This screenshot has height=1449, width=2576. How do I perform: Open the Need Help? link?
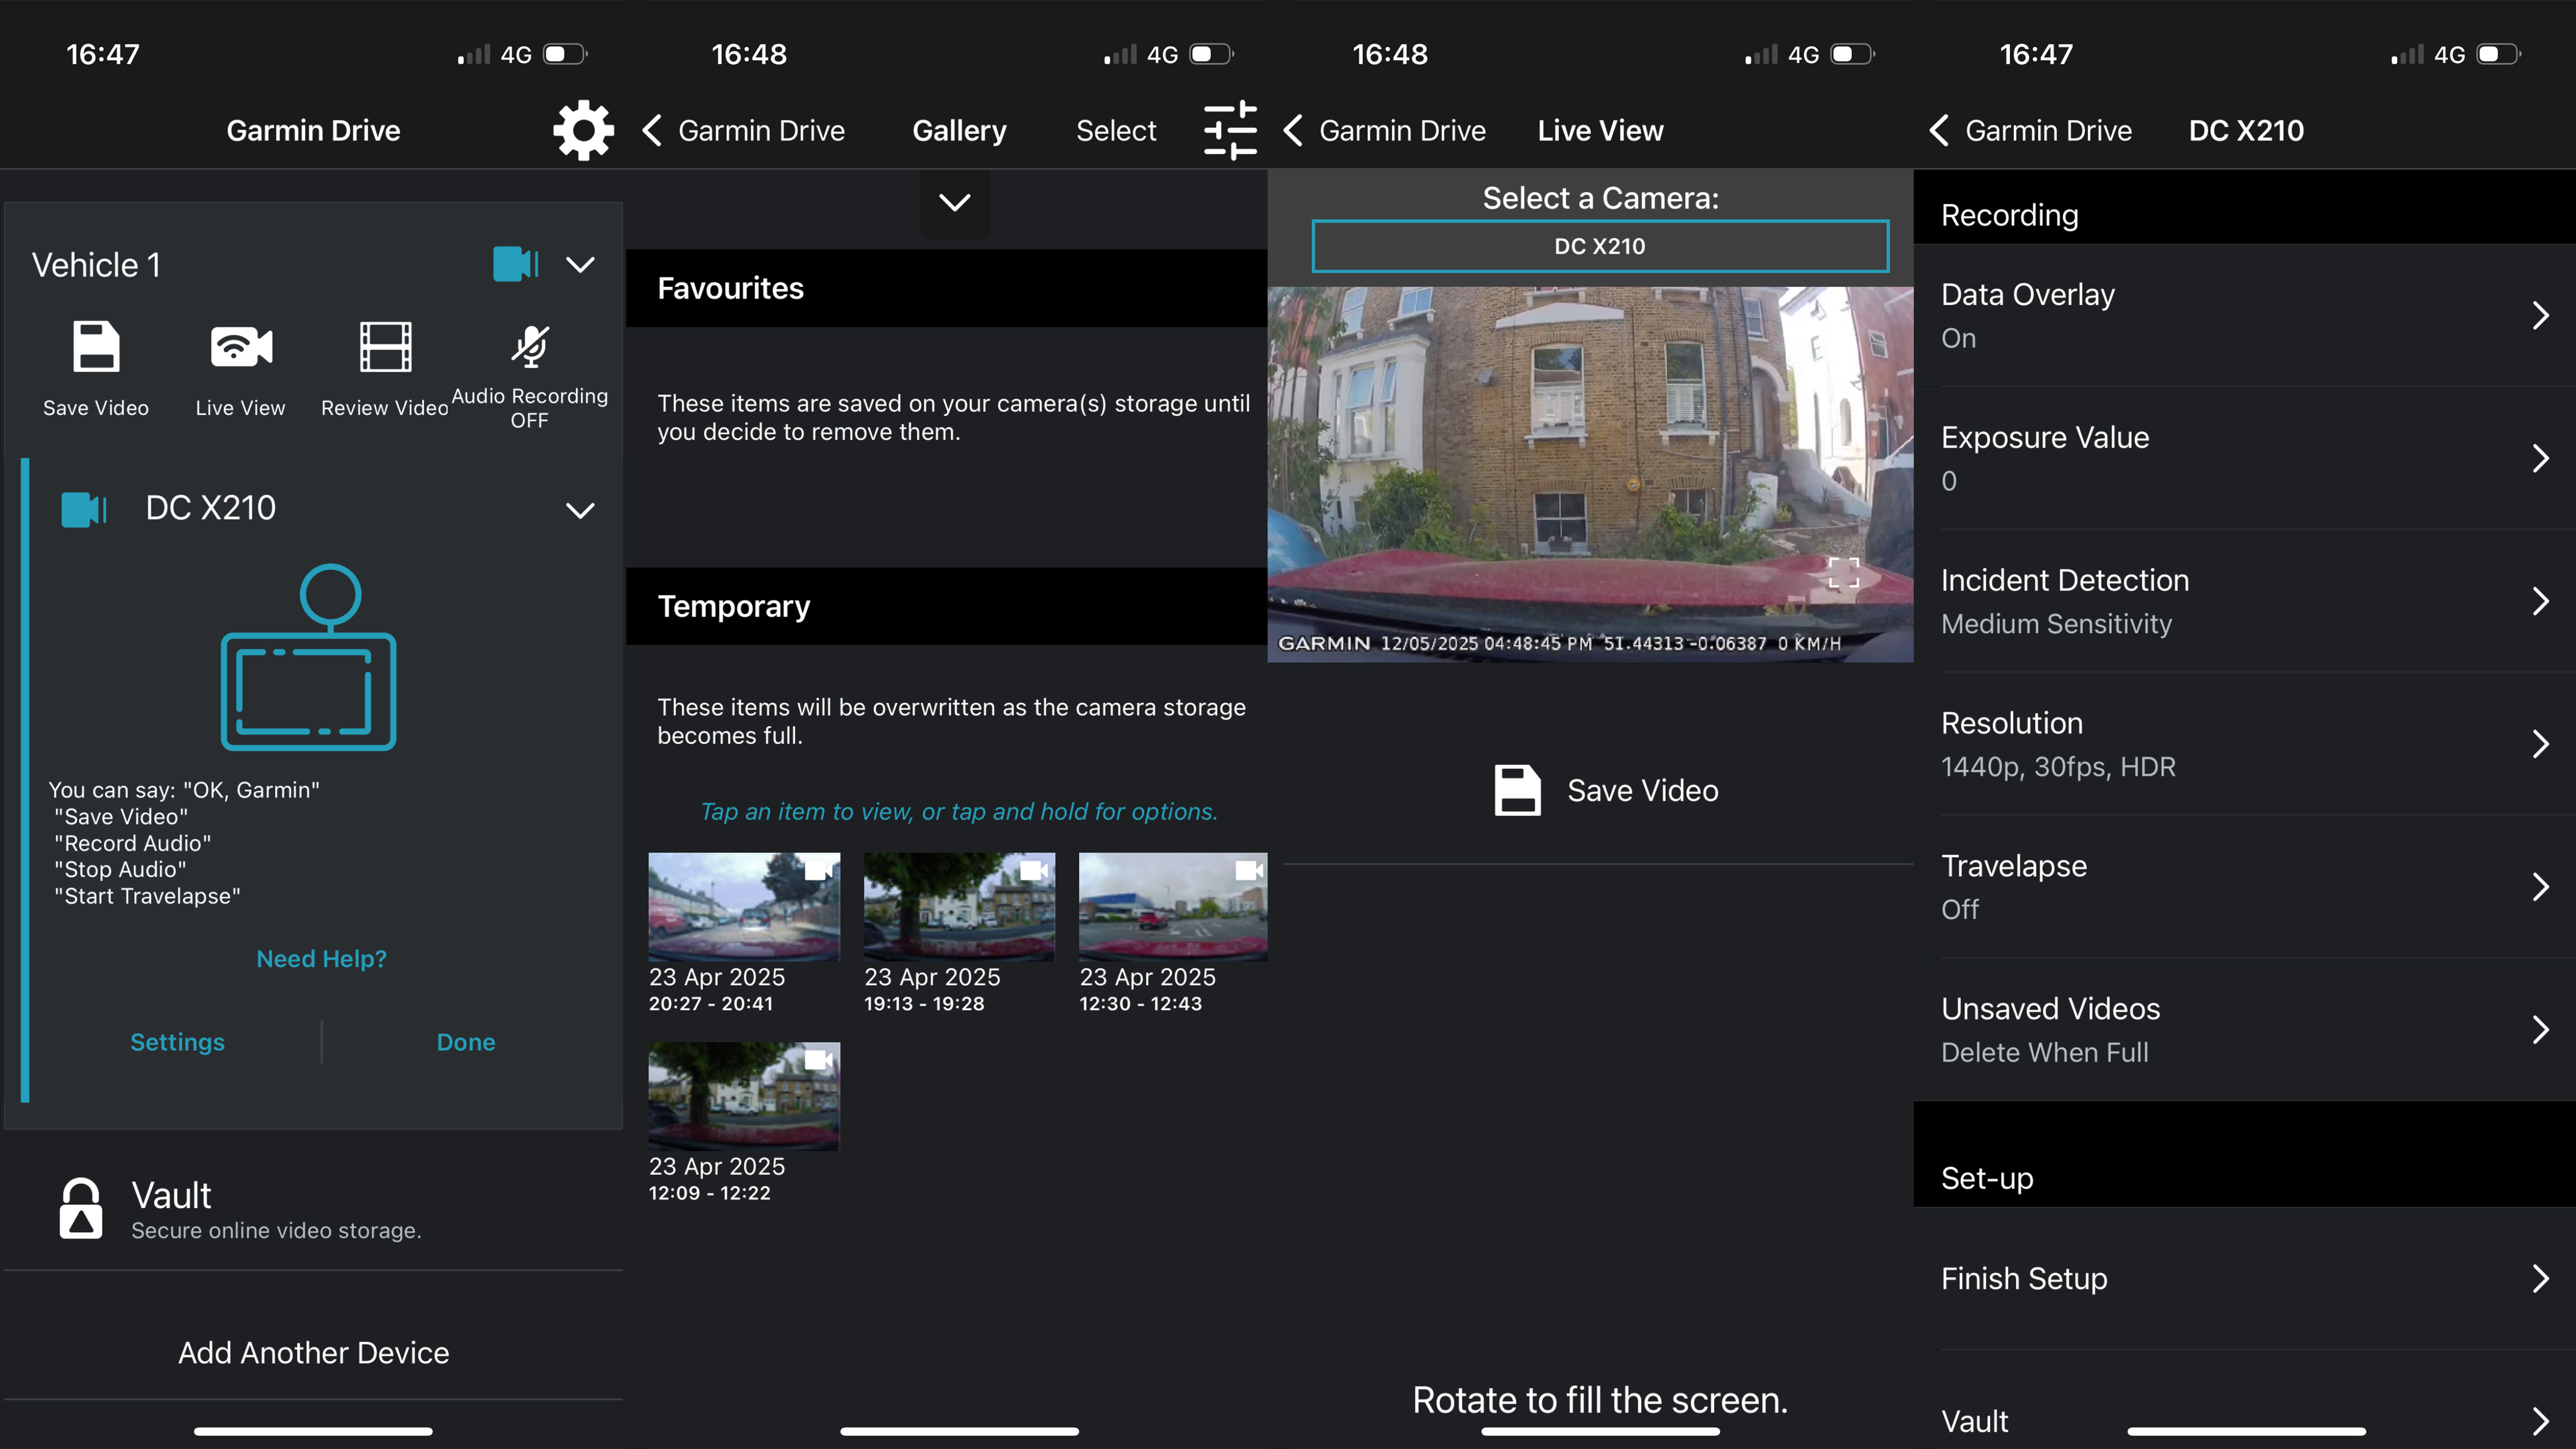[321, 959]
